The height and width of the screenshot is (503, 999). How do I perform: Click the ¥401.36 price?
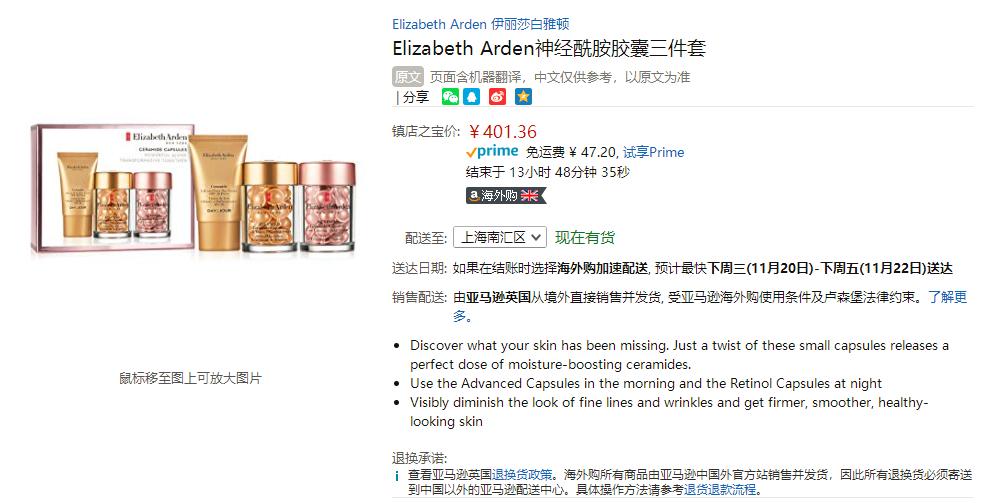click(503, 132)
